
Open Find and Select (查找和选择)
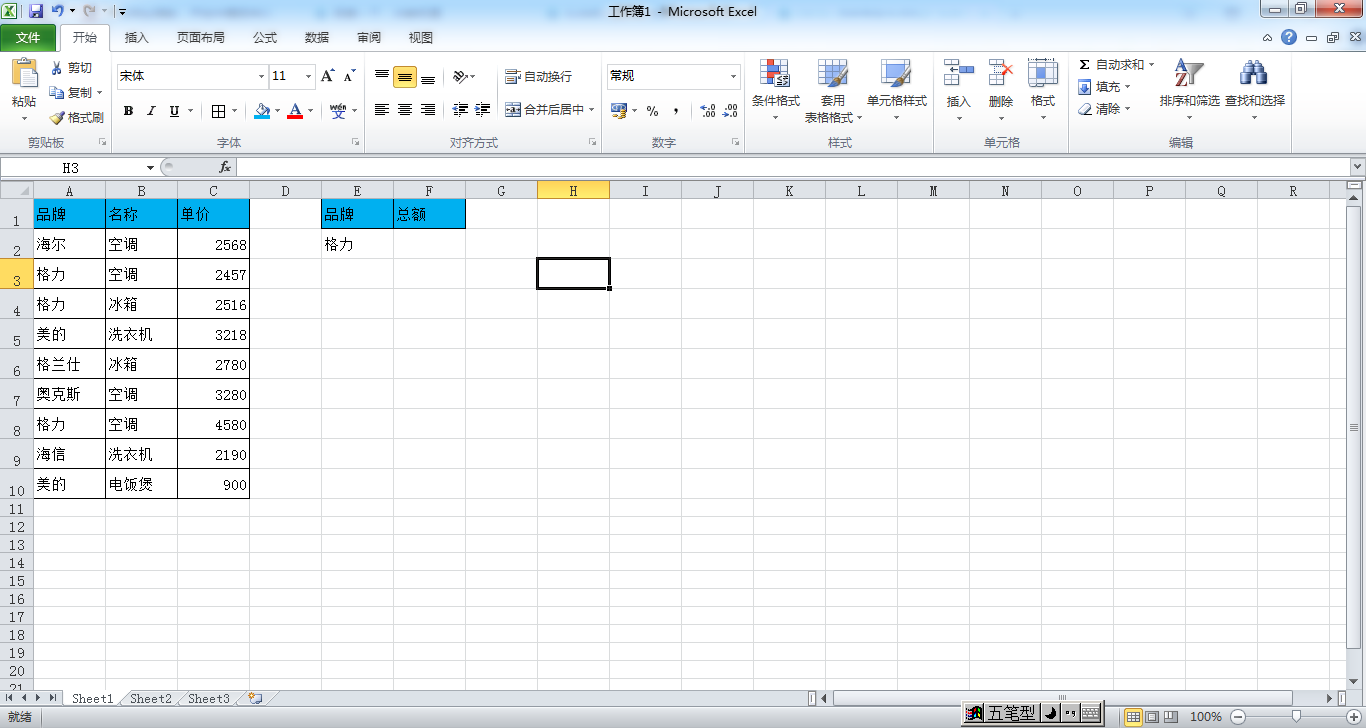[1254, 91]
